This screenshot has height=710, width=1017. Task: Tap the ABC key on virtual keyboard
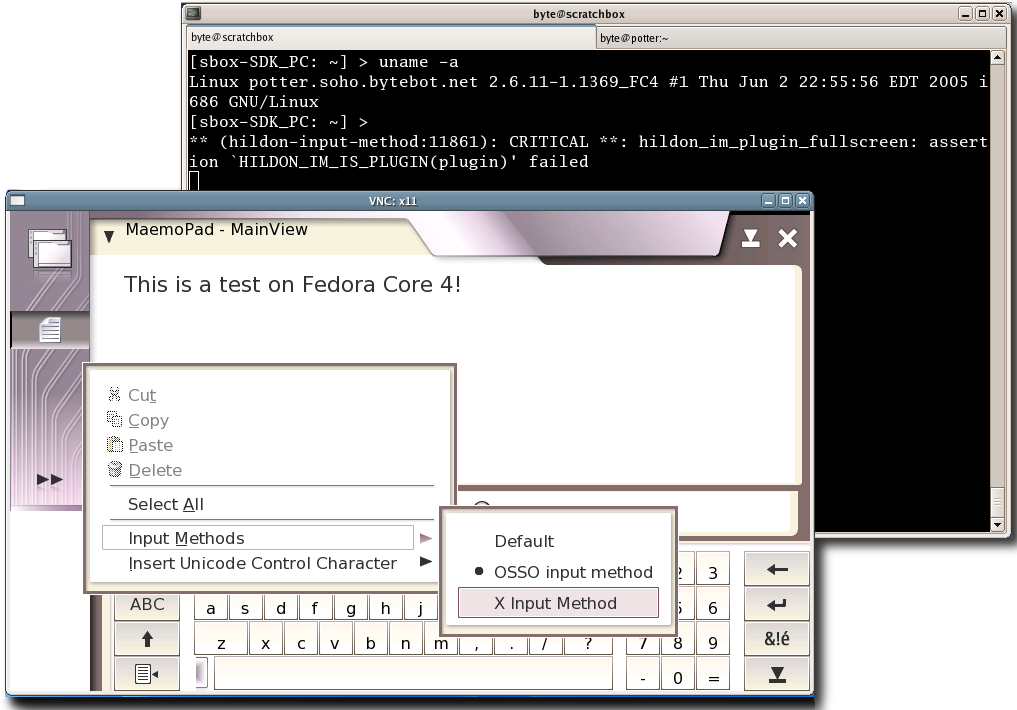click(x=147, y=606)
